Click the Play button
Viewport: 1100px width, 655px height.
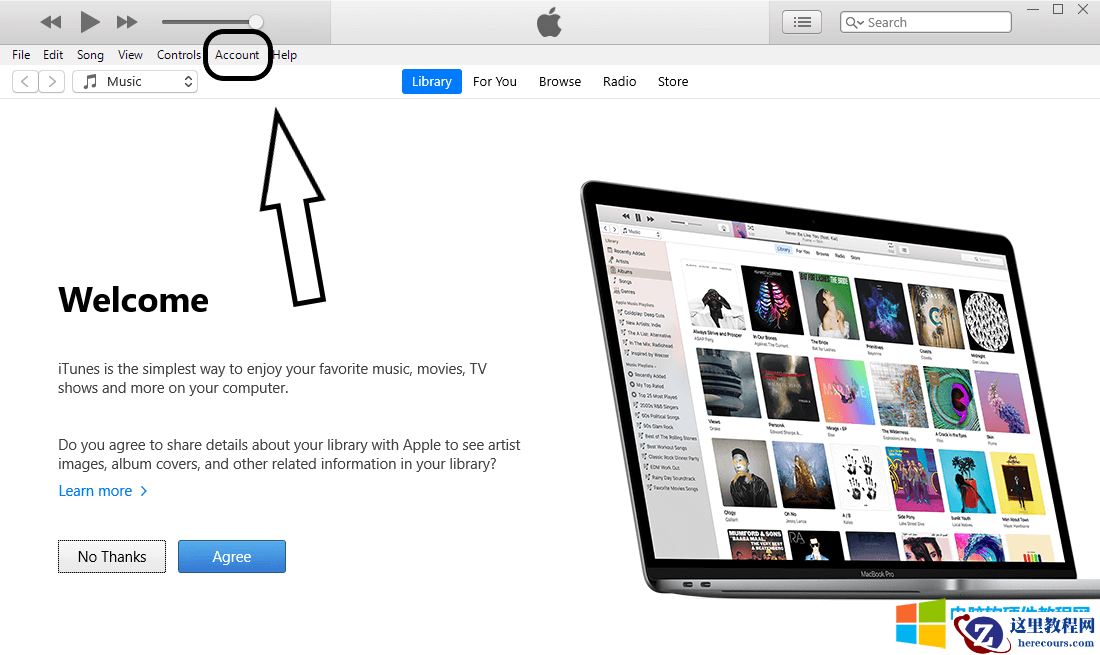tap(89, 22)
